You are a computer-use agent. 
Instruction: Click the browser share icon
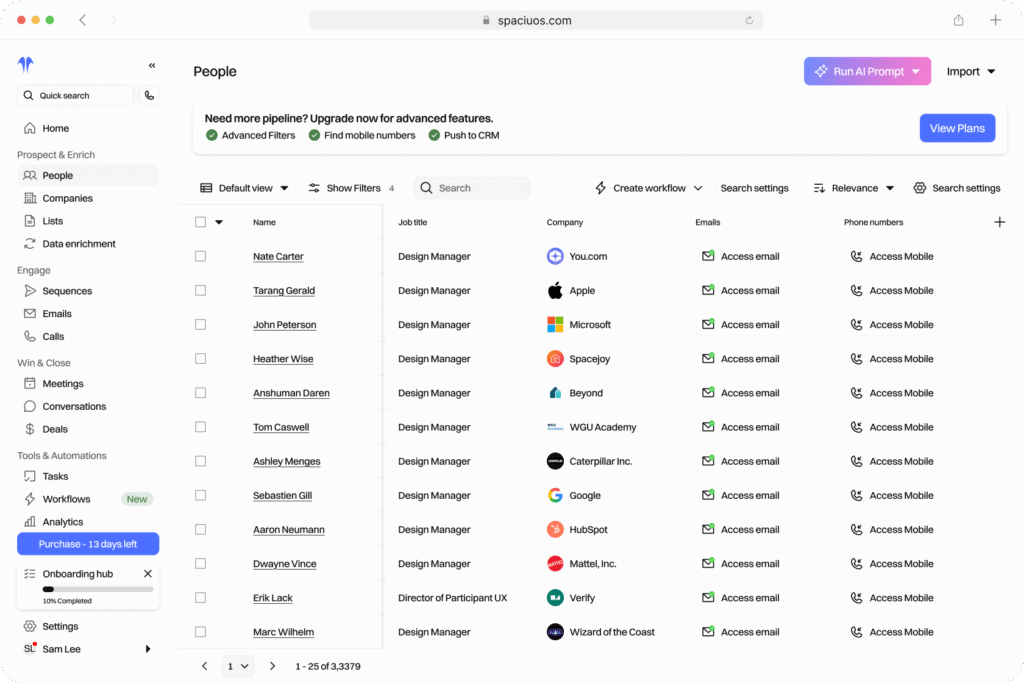coord(958,20)
